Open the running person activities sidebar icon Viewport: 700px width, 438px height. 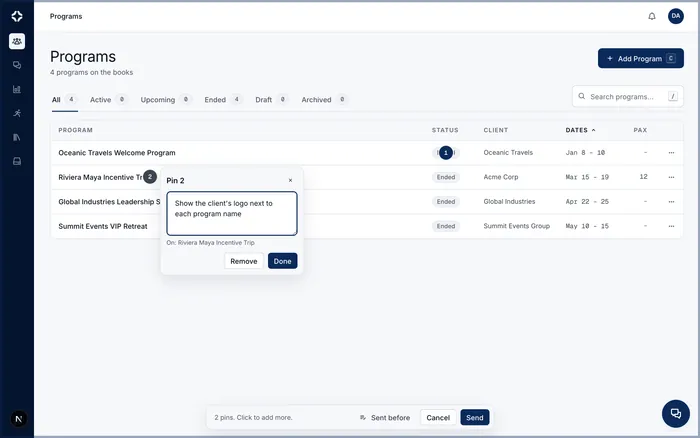point(17,113)
